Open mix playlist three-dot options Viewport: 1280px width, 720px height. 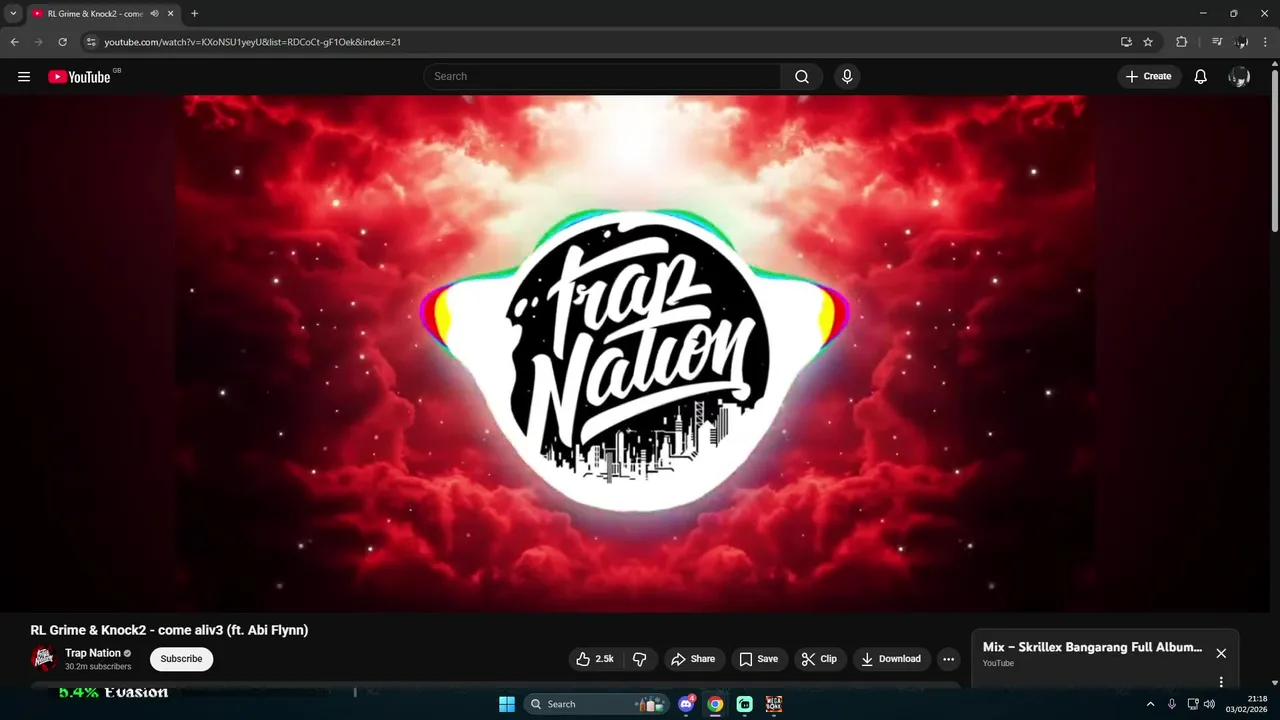(x=1221, y=682)
